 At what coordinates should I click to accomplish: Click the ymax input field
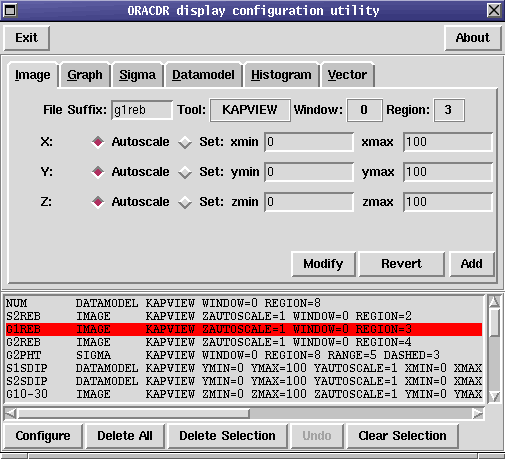448,172
